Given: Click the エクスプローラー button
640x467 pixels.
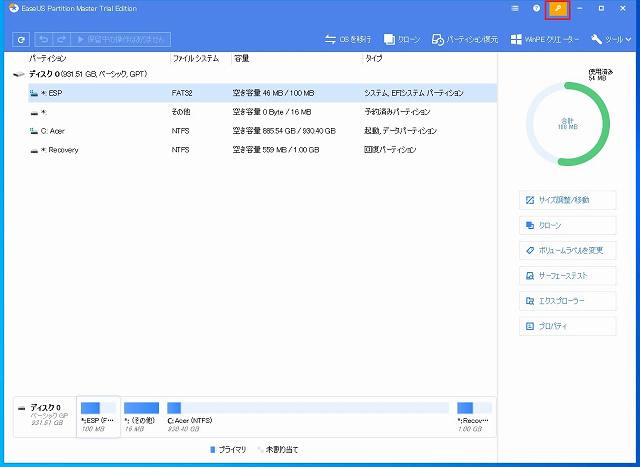Looking at the screenshot, I should [567, 301].
